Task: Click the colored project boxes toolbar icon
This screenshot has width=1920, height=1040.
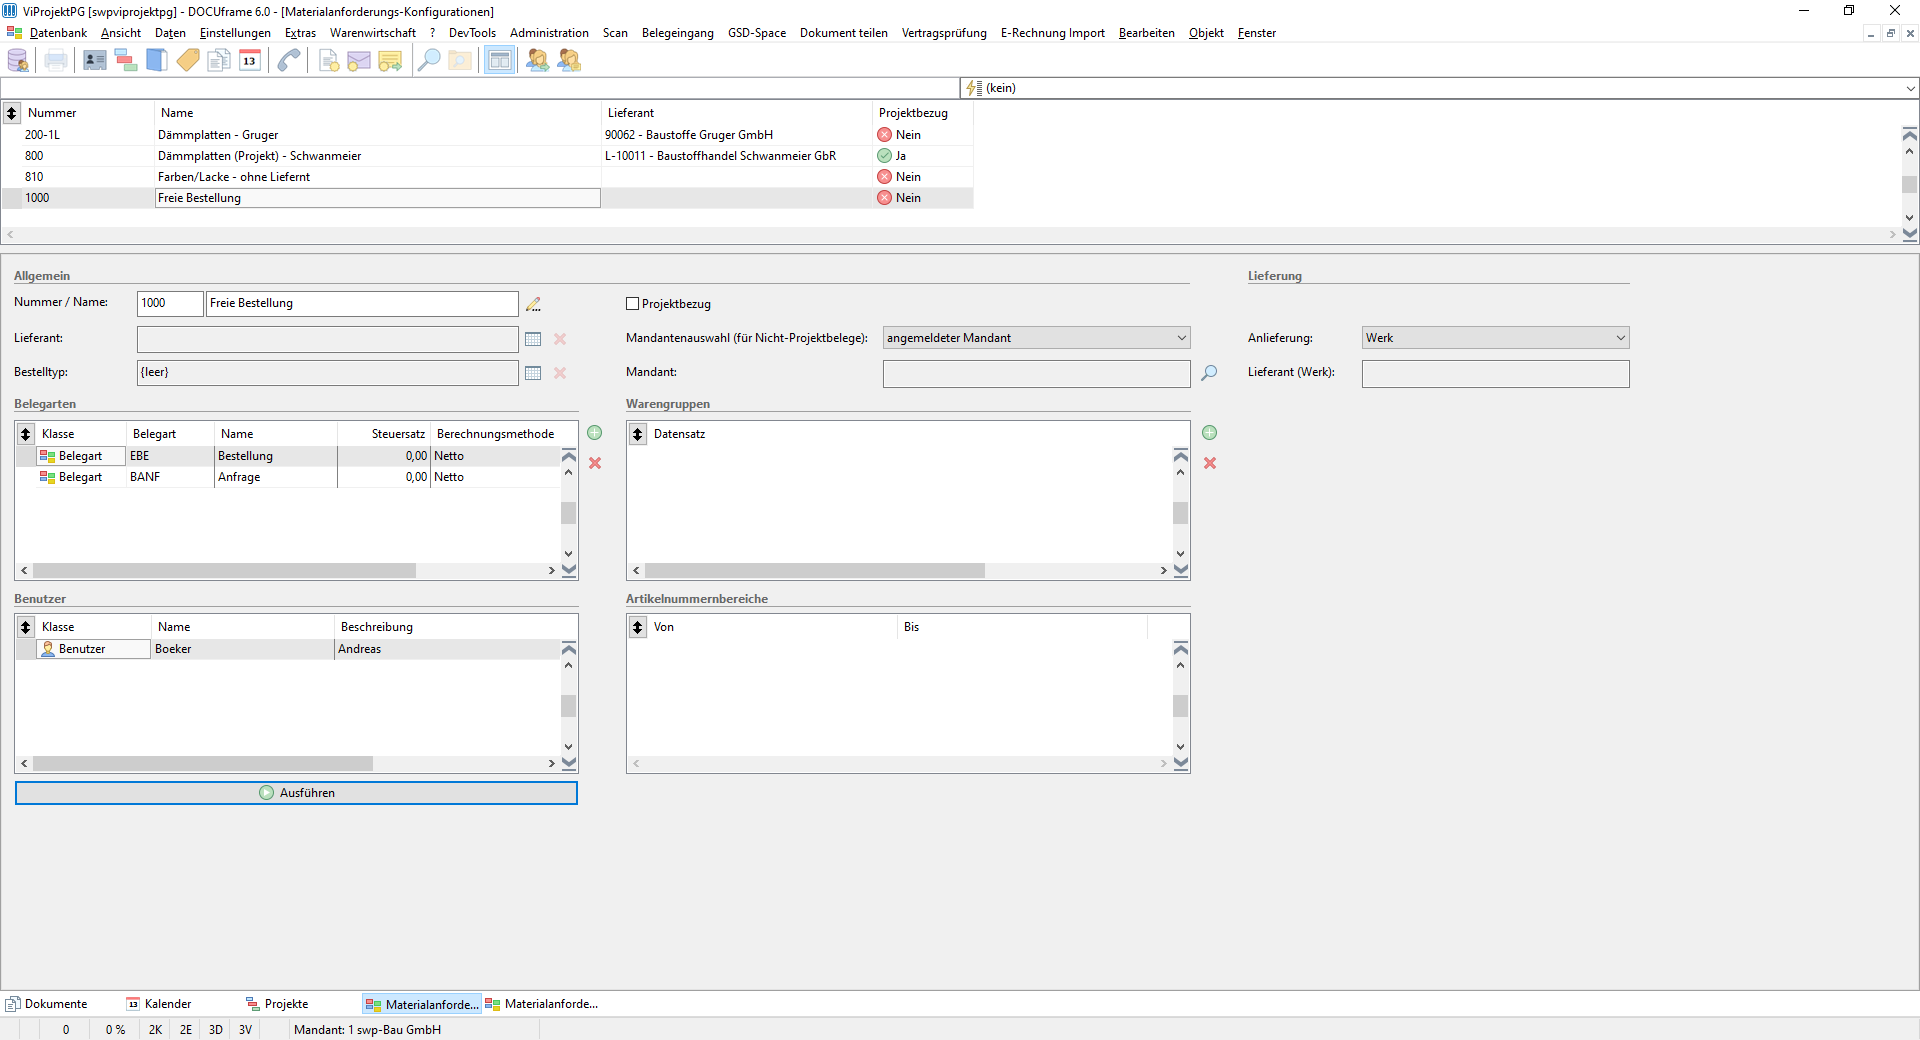Action: tap(126, 61)
